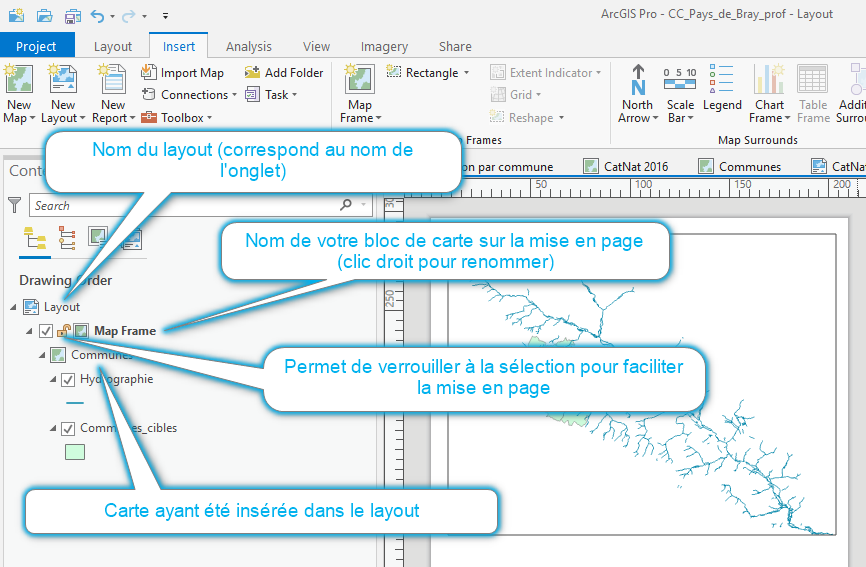Select List By Map Frame icon

[98, 237]
